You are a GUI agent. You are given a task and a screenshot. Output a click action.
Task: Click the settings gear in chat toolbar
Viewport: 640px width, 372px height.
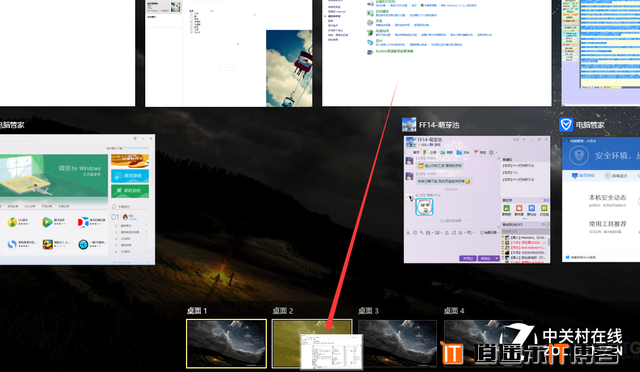click(491, 152)
